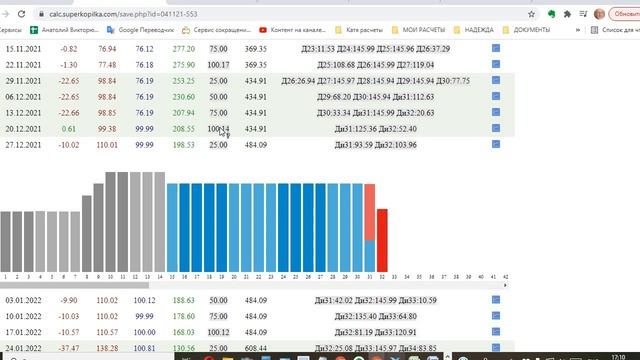This screenshot has height=360, width=640.
Task: Open chart icon for row 22.11.2021
Action: (496, 64)
